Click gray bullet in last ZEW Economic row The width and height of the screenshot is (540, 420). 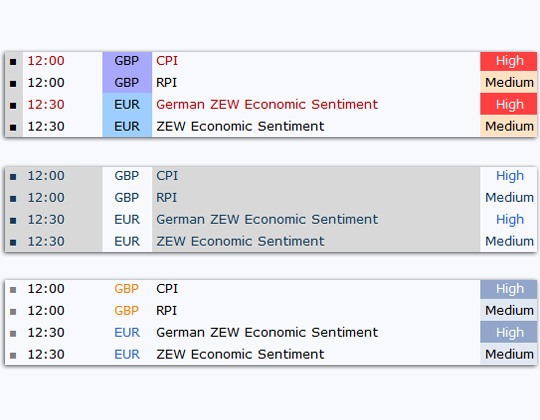(13, 355)
